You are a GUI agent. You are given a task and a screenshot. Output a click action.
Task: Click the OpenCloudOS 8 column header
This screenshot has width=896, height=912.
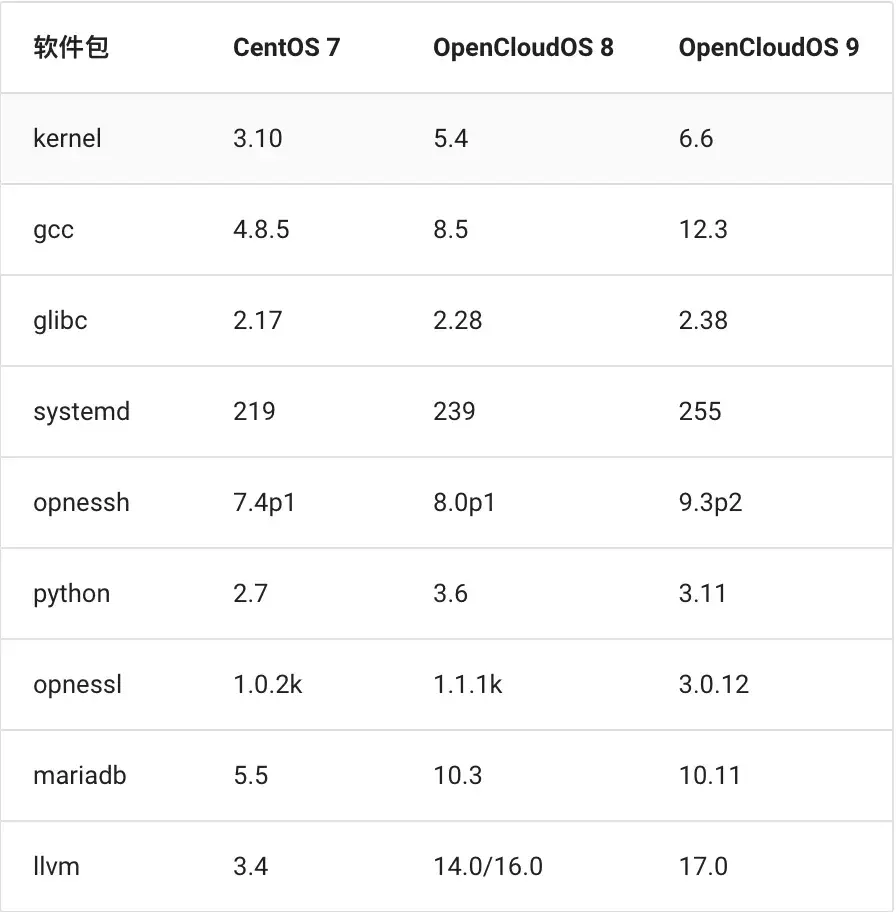point(523,48)
